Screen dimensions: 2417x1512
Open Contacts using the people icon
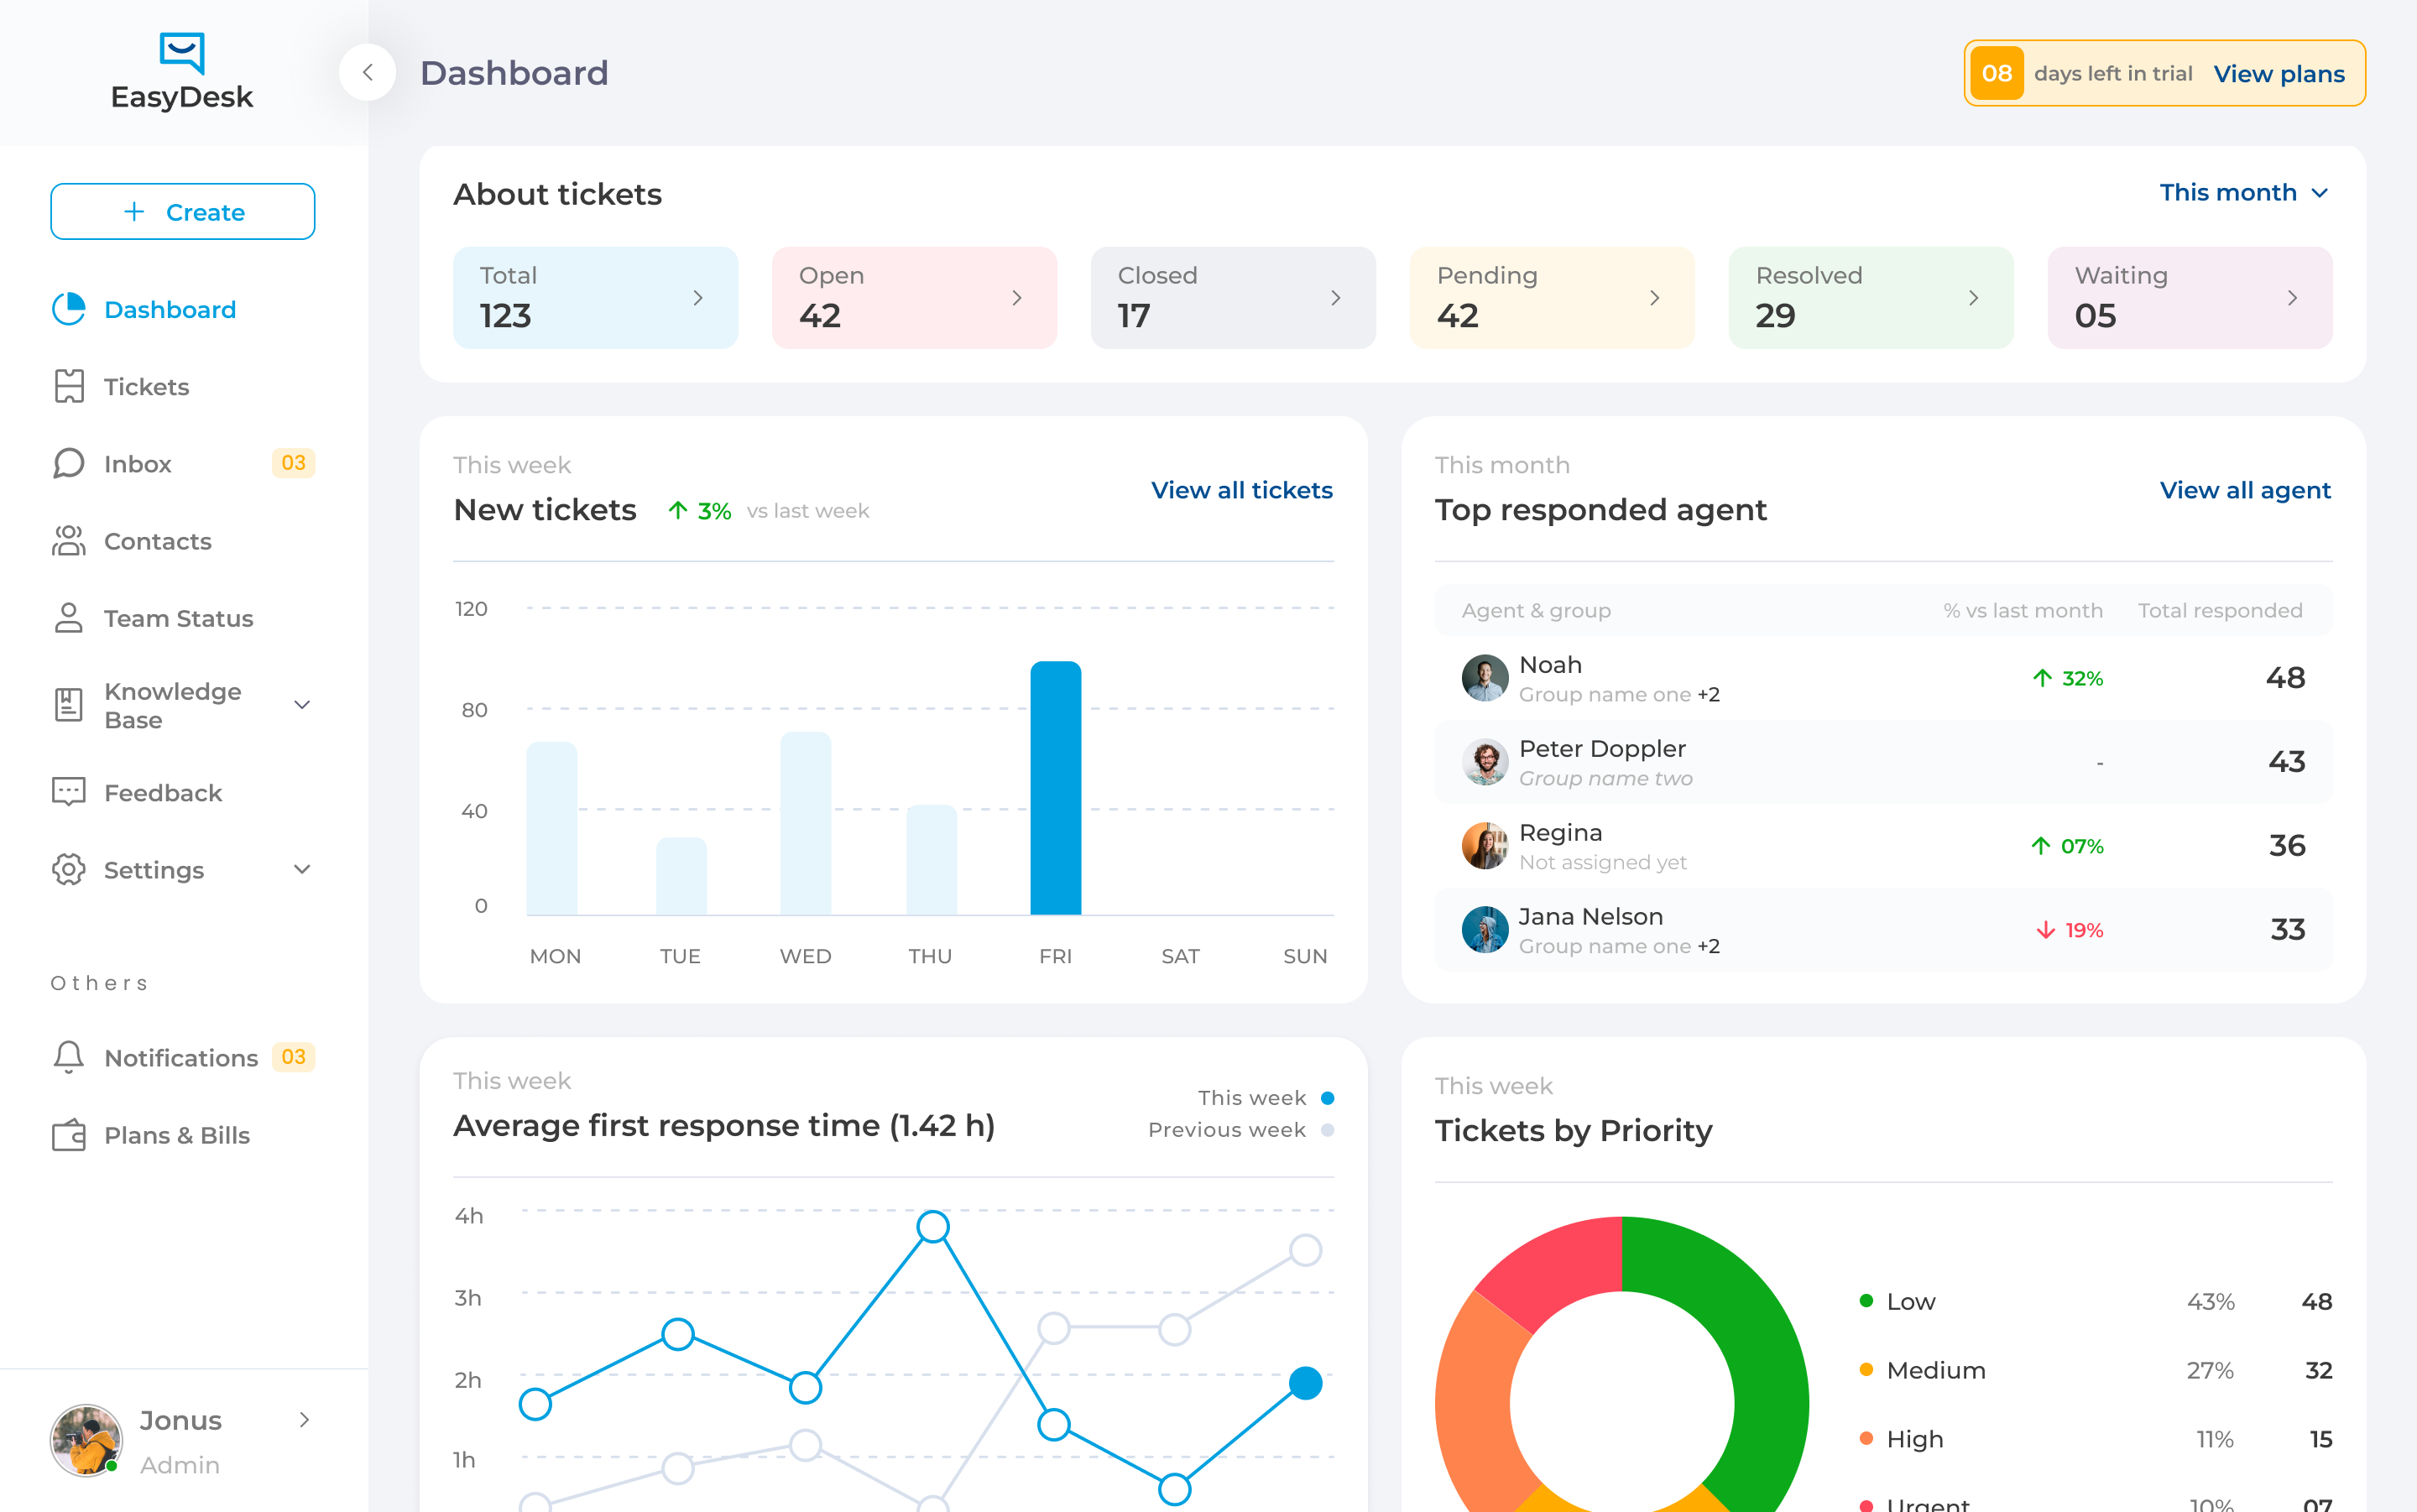(x=68, y=541)
